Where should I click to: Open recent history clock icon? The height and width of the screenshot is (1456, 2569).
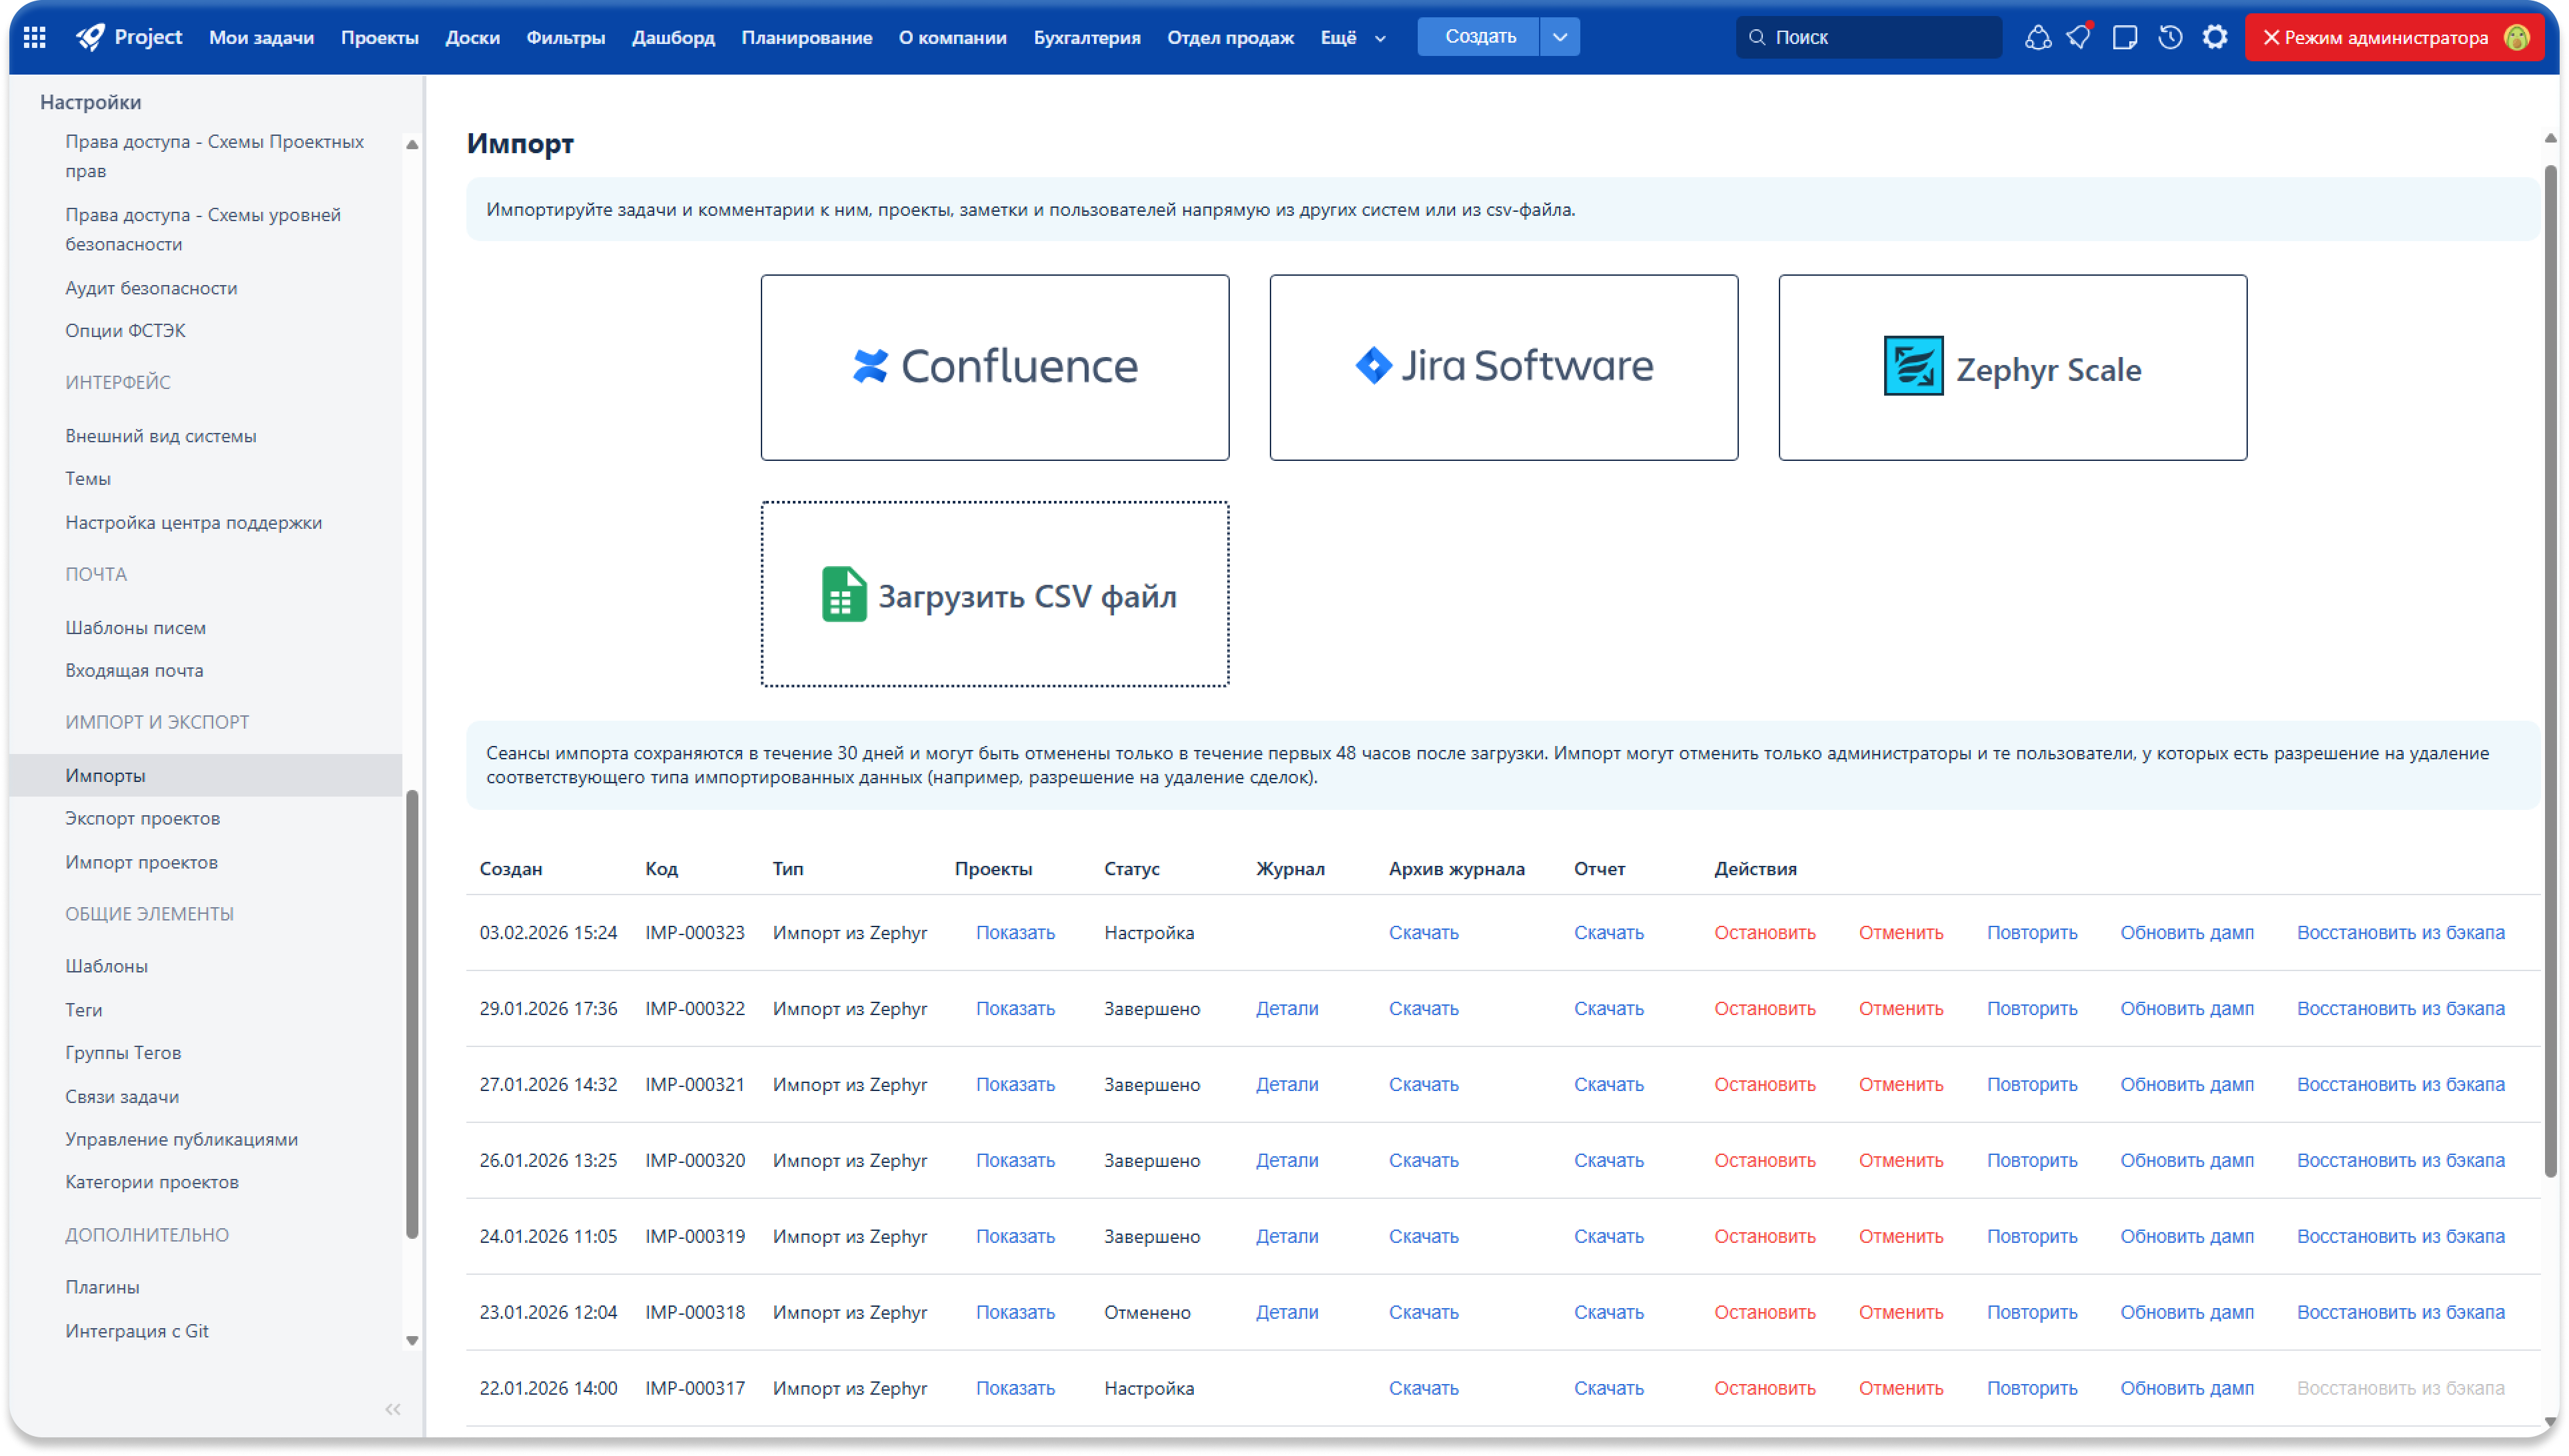(x=2169, y=37)
